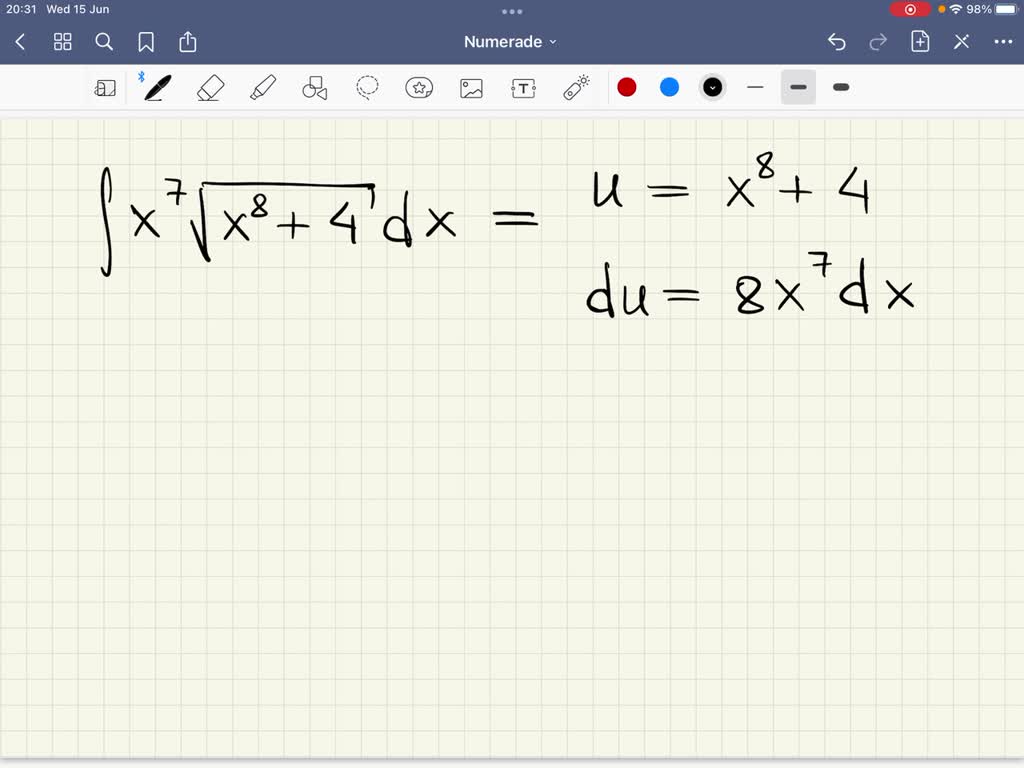This screenshot has width=1024, height=768.
Task: Open the Share sheet
Action: tap(188, 42)
